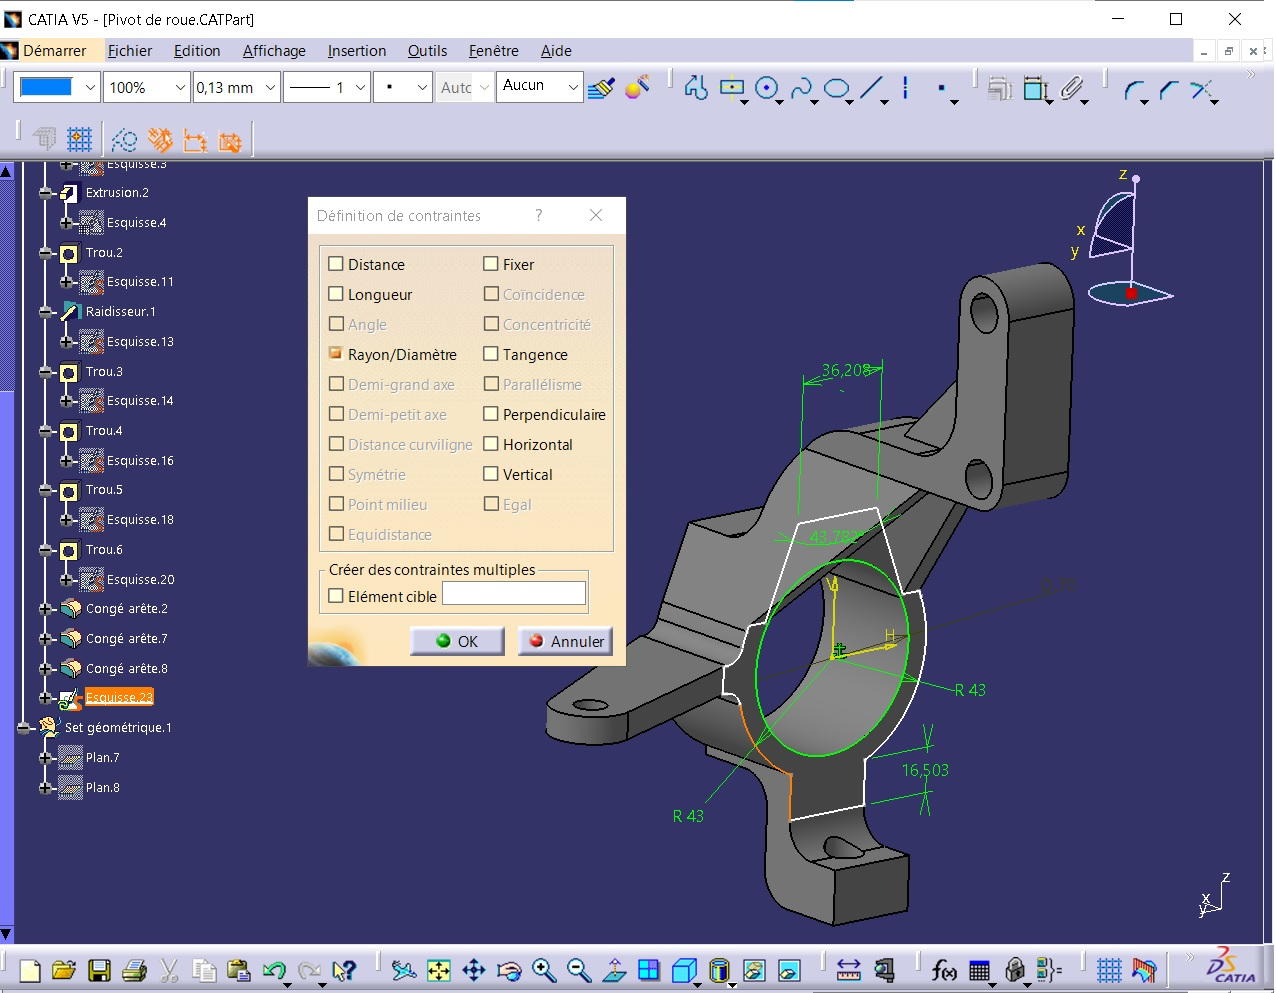Select the Spline sketch tool

click(801, 88)
